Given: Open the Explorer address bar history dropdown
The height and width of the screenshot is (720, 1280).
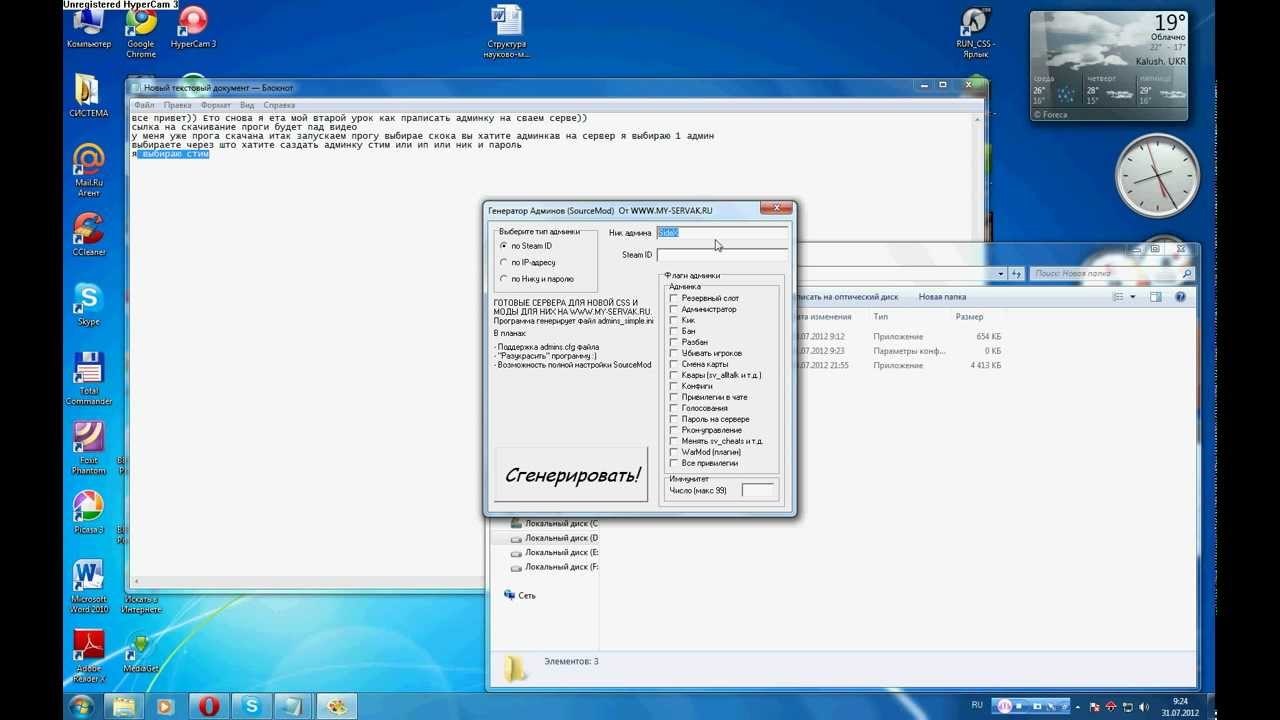Looking at the screenshot, I should 1001,273.
